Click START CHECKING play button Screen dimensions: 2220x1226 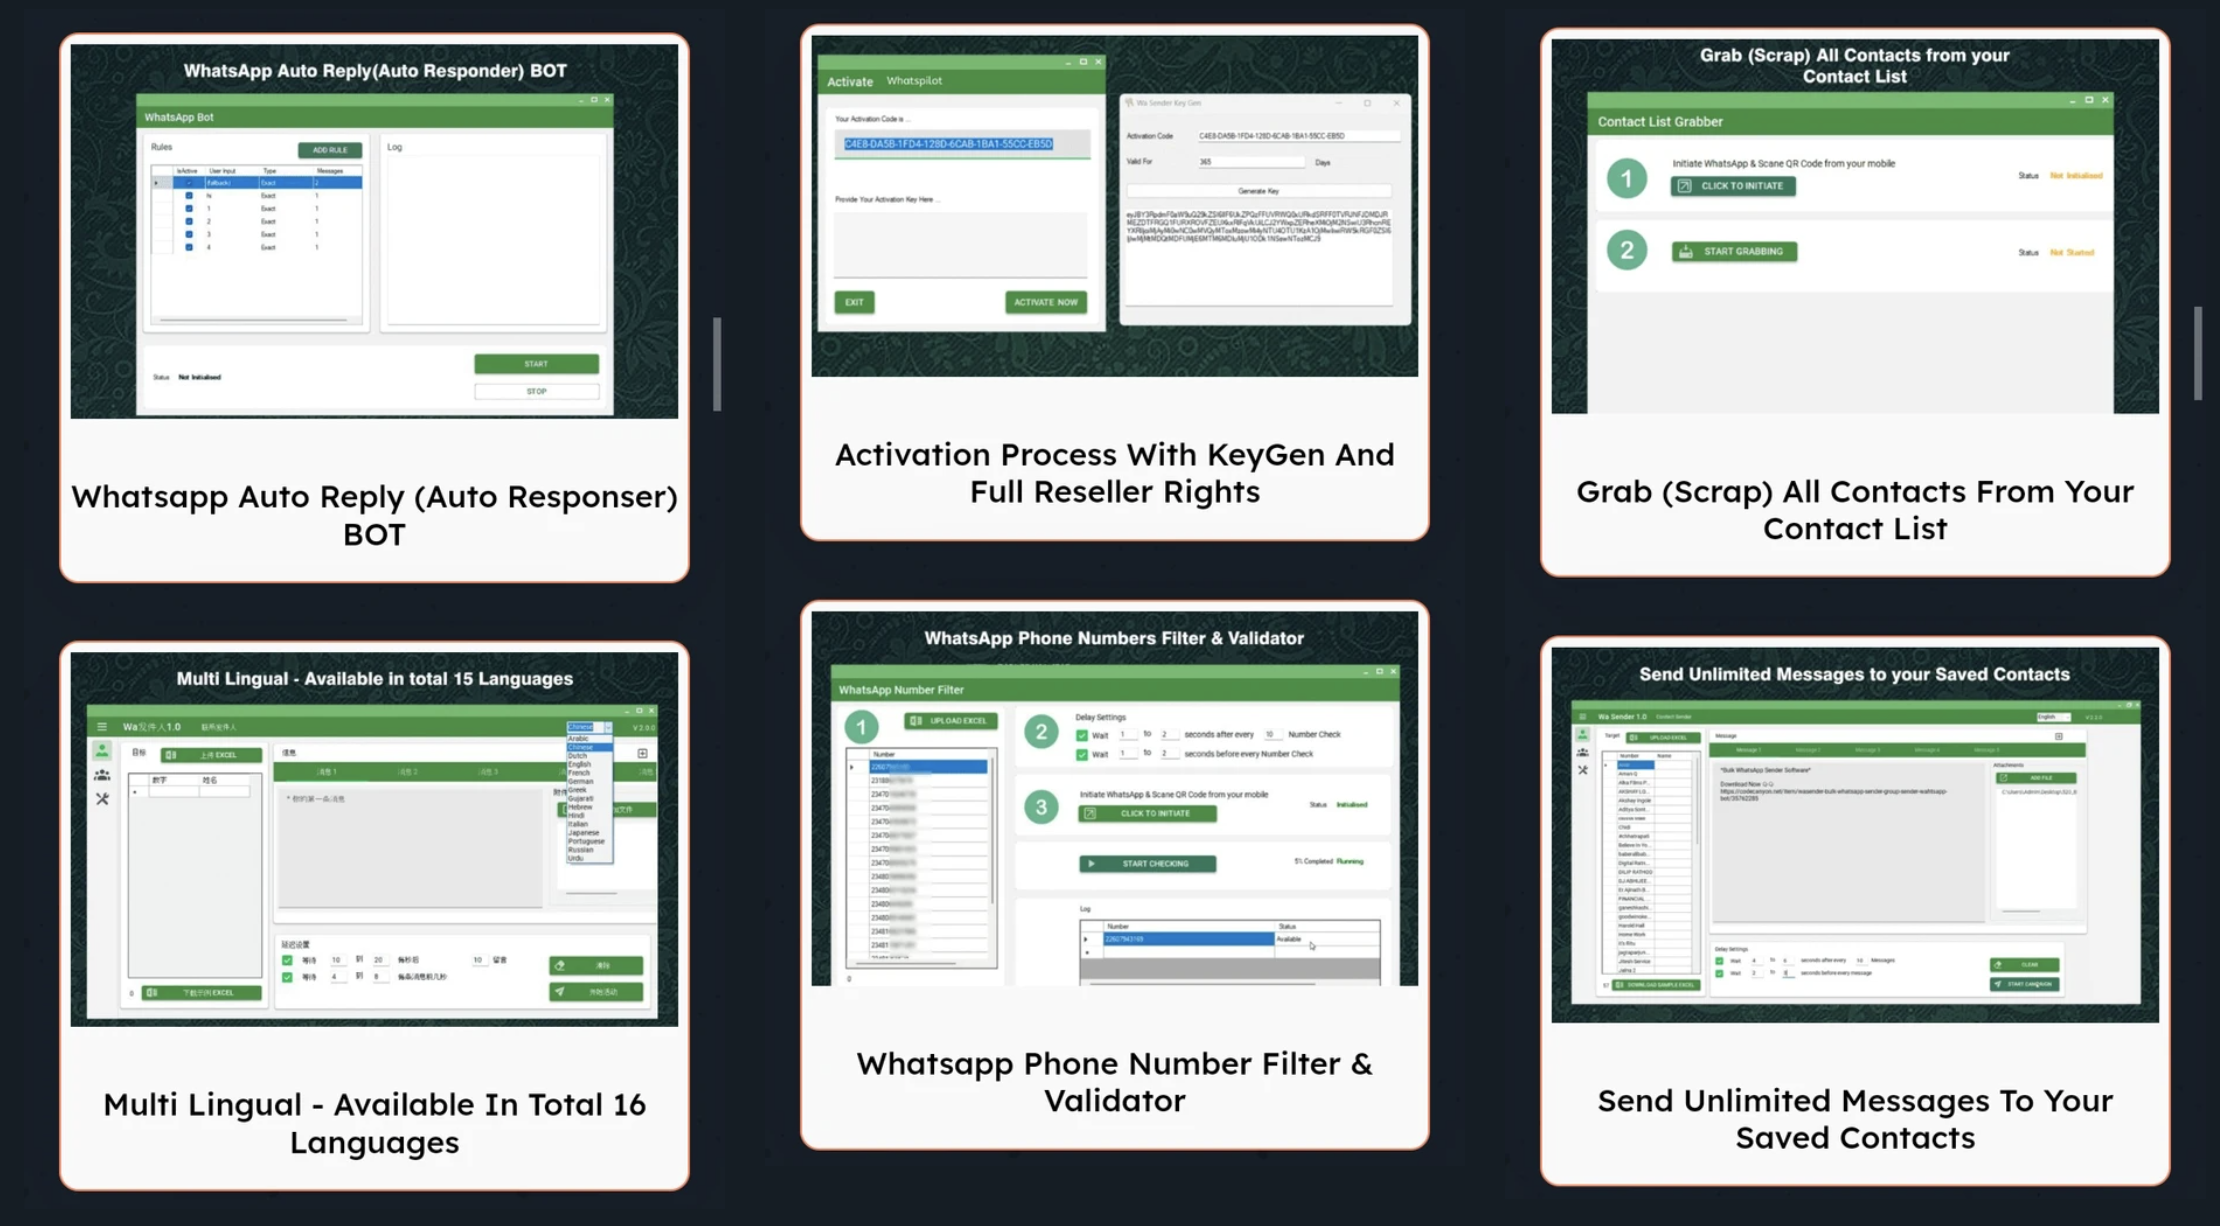(x=1148, y=863)
